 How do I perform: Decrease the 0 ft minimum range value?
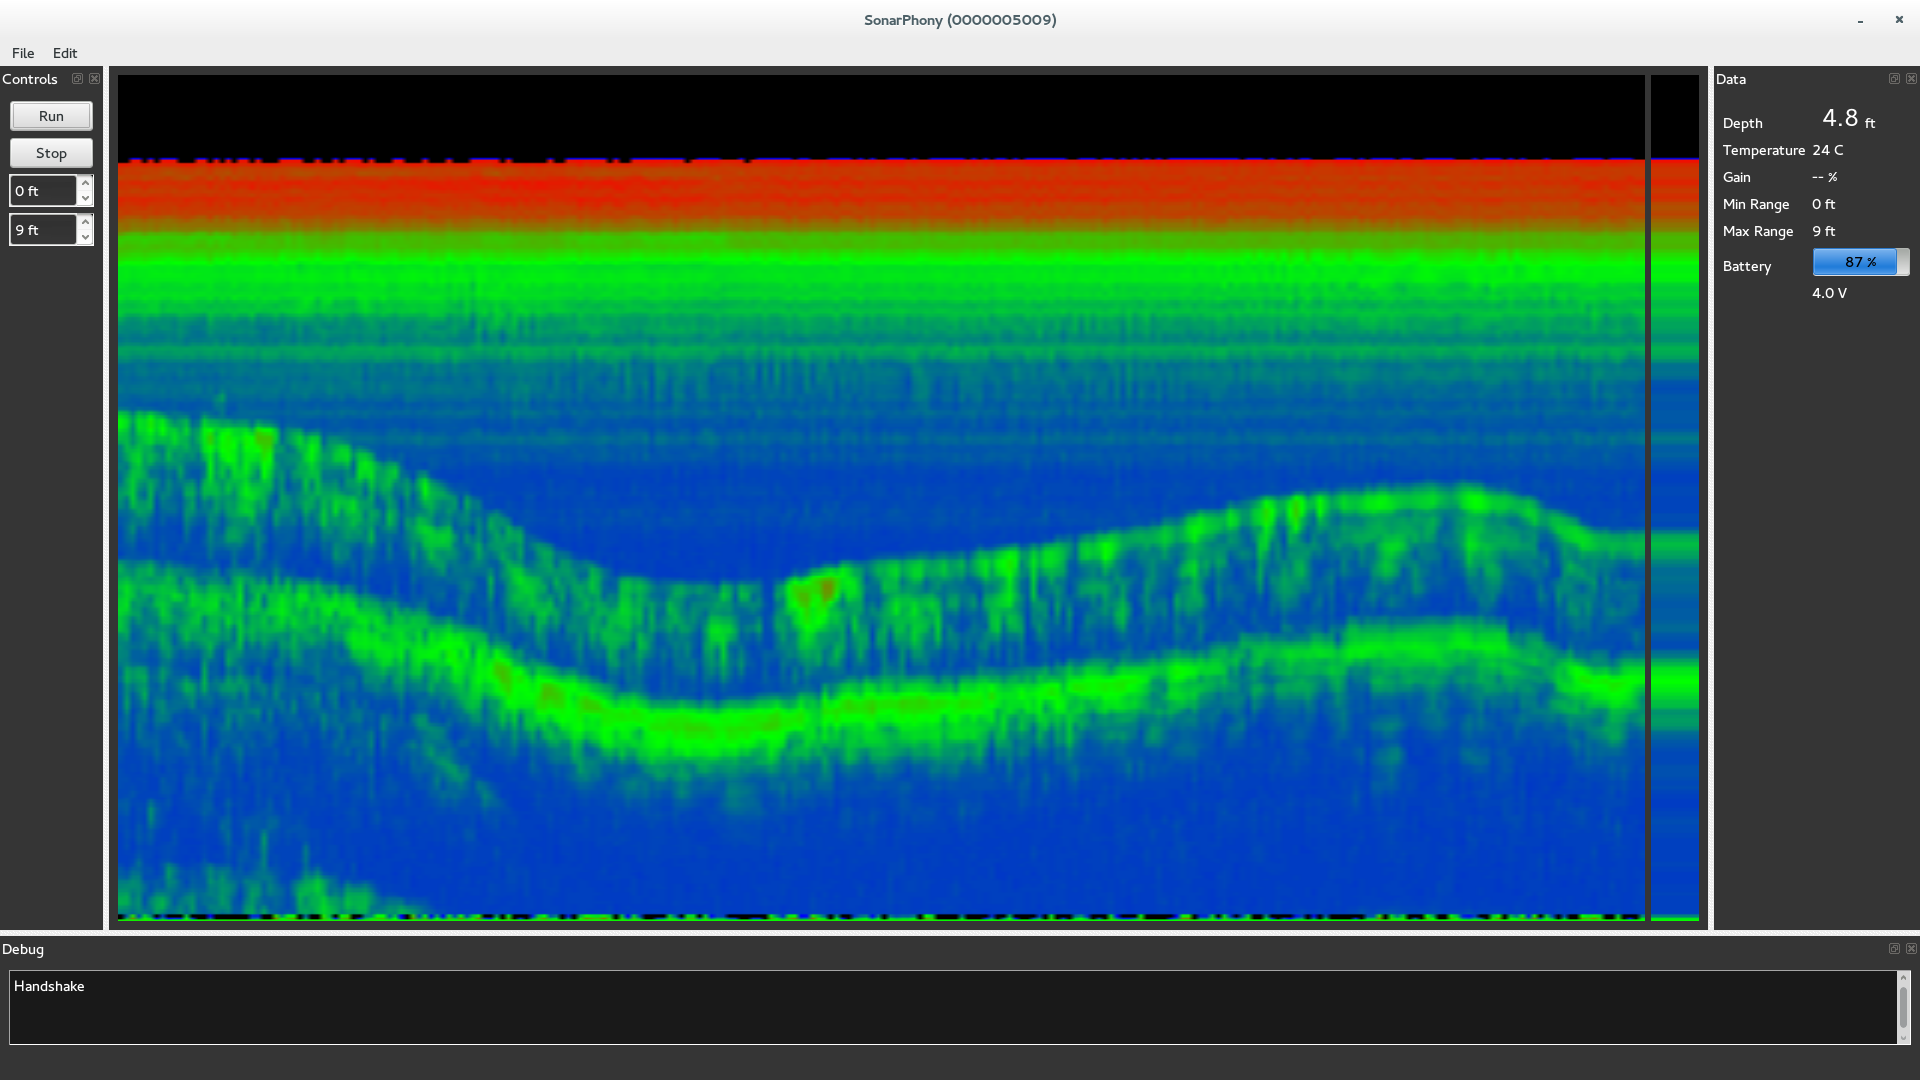85,198
